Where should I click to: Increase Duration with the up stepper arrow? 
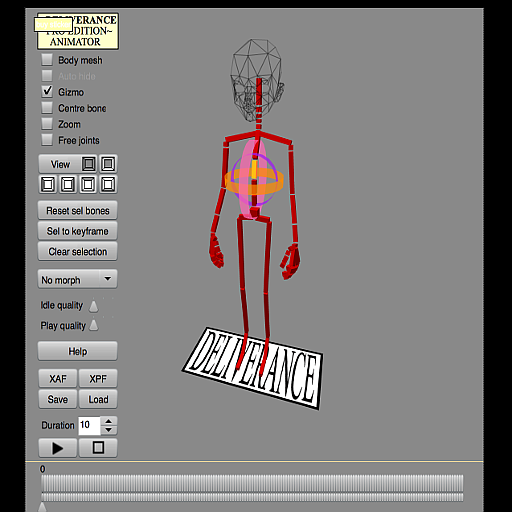[x=109, y=421]
